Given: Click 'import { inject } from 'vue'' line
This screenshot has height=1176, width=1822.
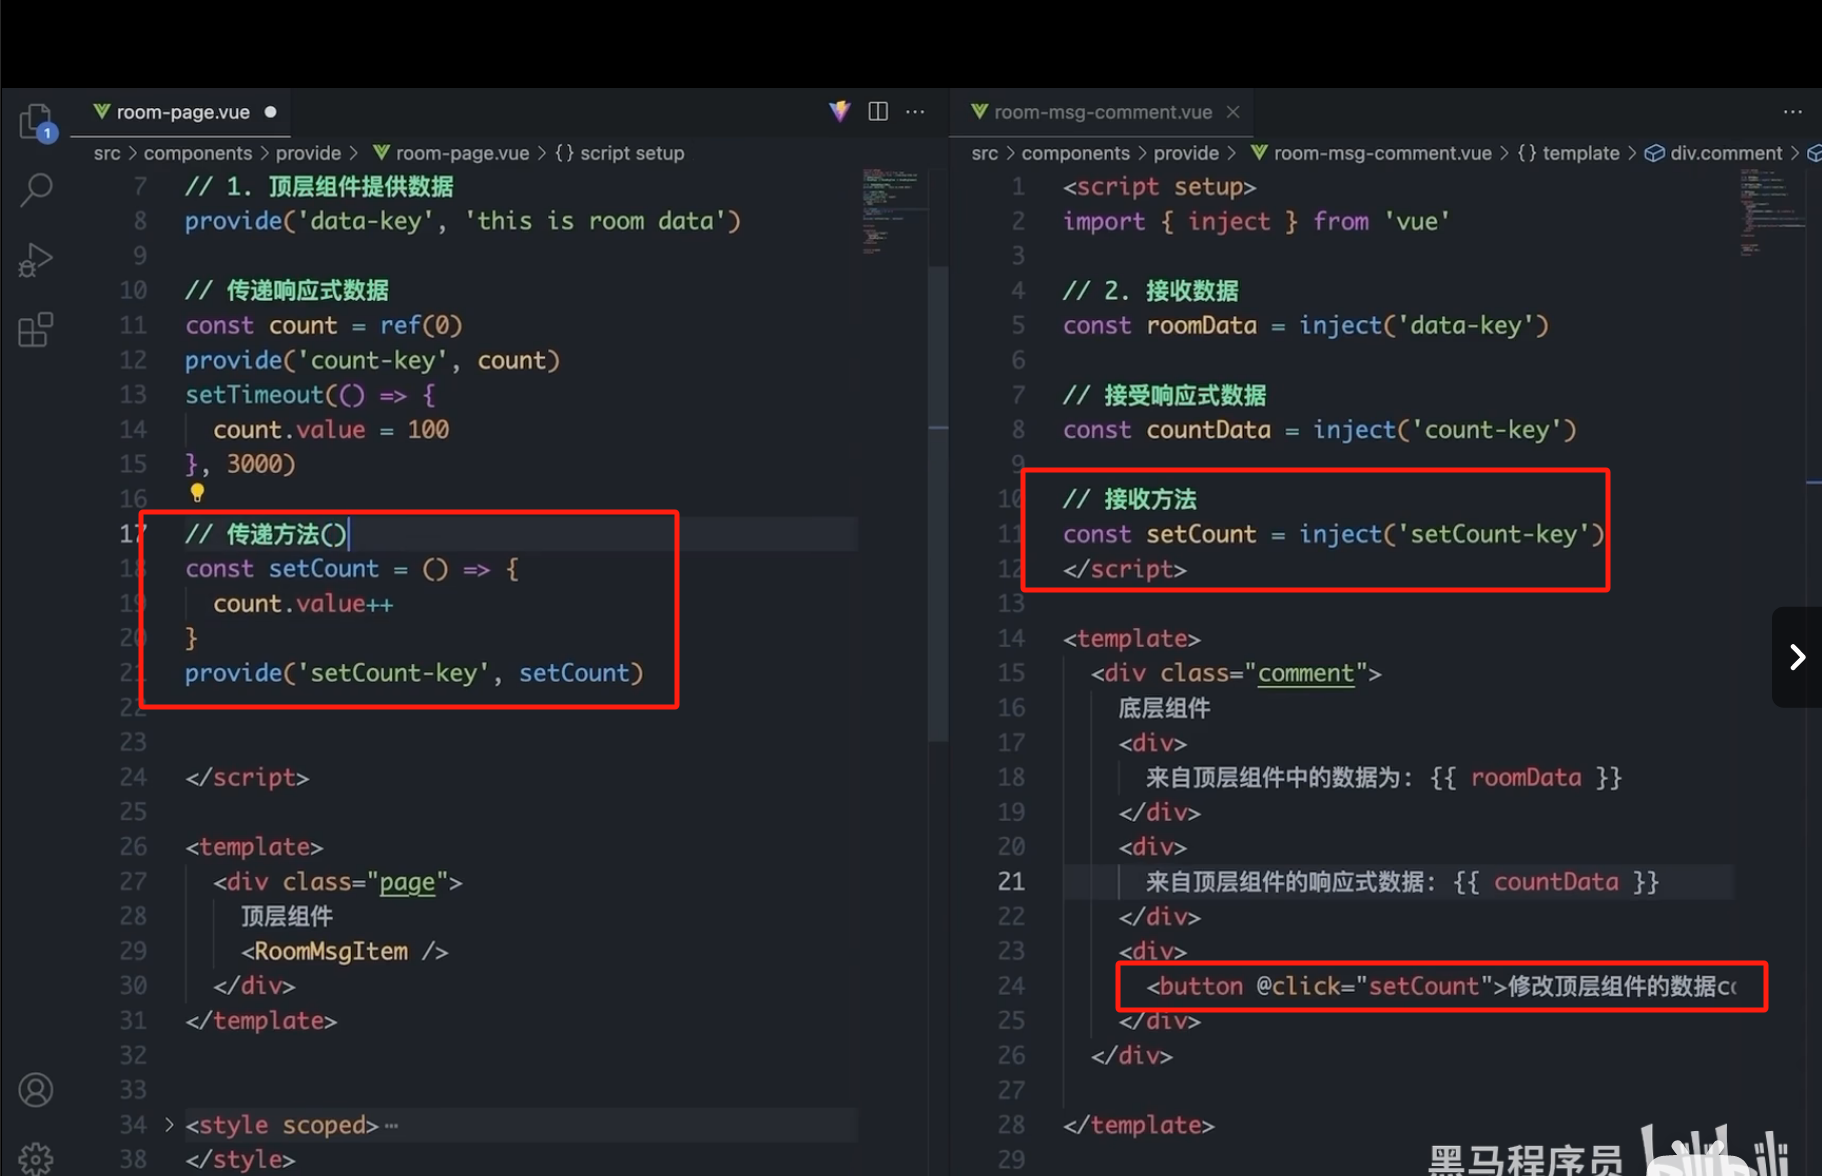Looking at the screenshot, I should (x=1256, y=221).
